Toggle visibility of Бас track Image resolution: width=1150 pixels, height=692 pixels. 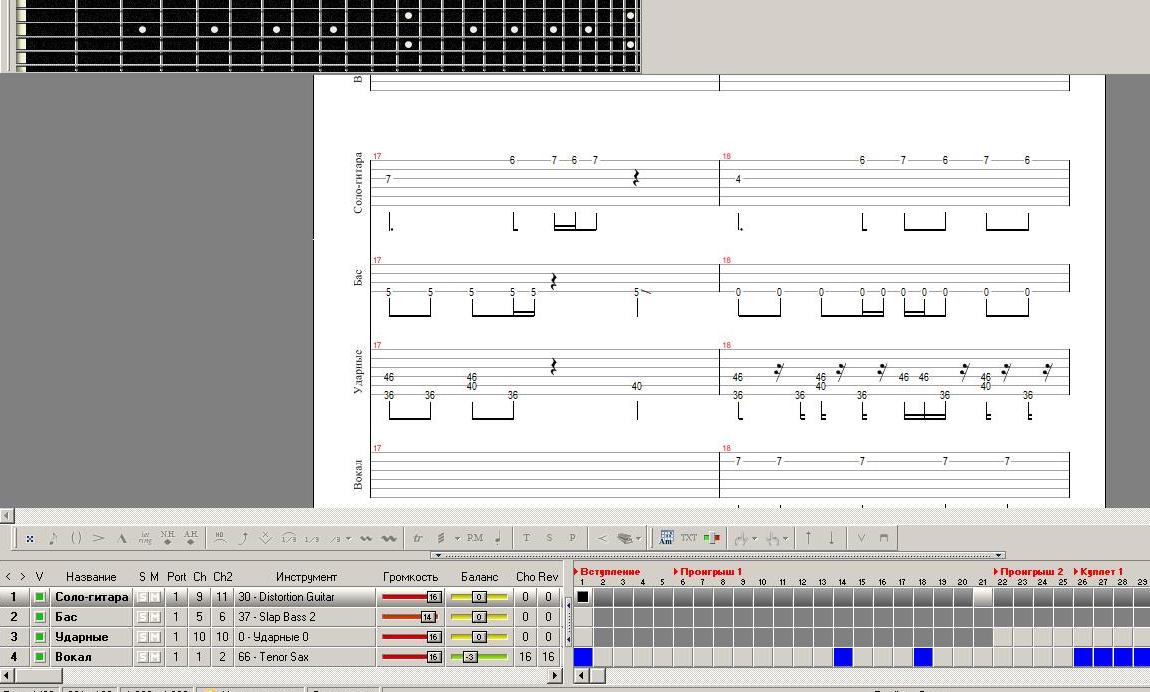40,617
